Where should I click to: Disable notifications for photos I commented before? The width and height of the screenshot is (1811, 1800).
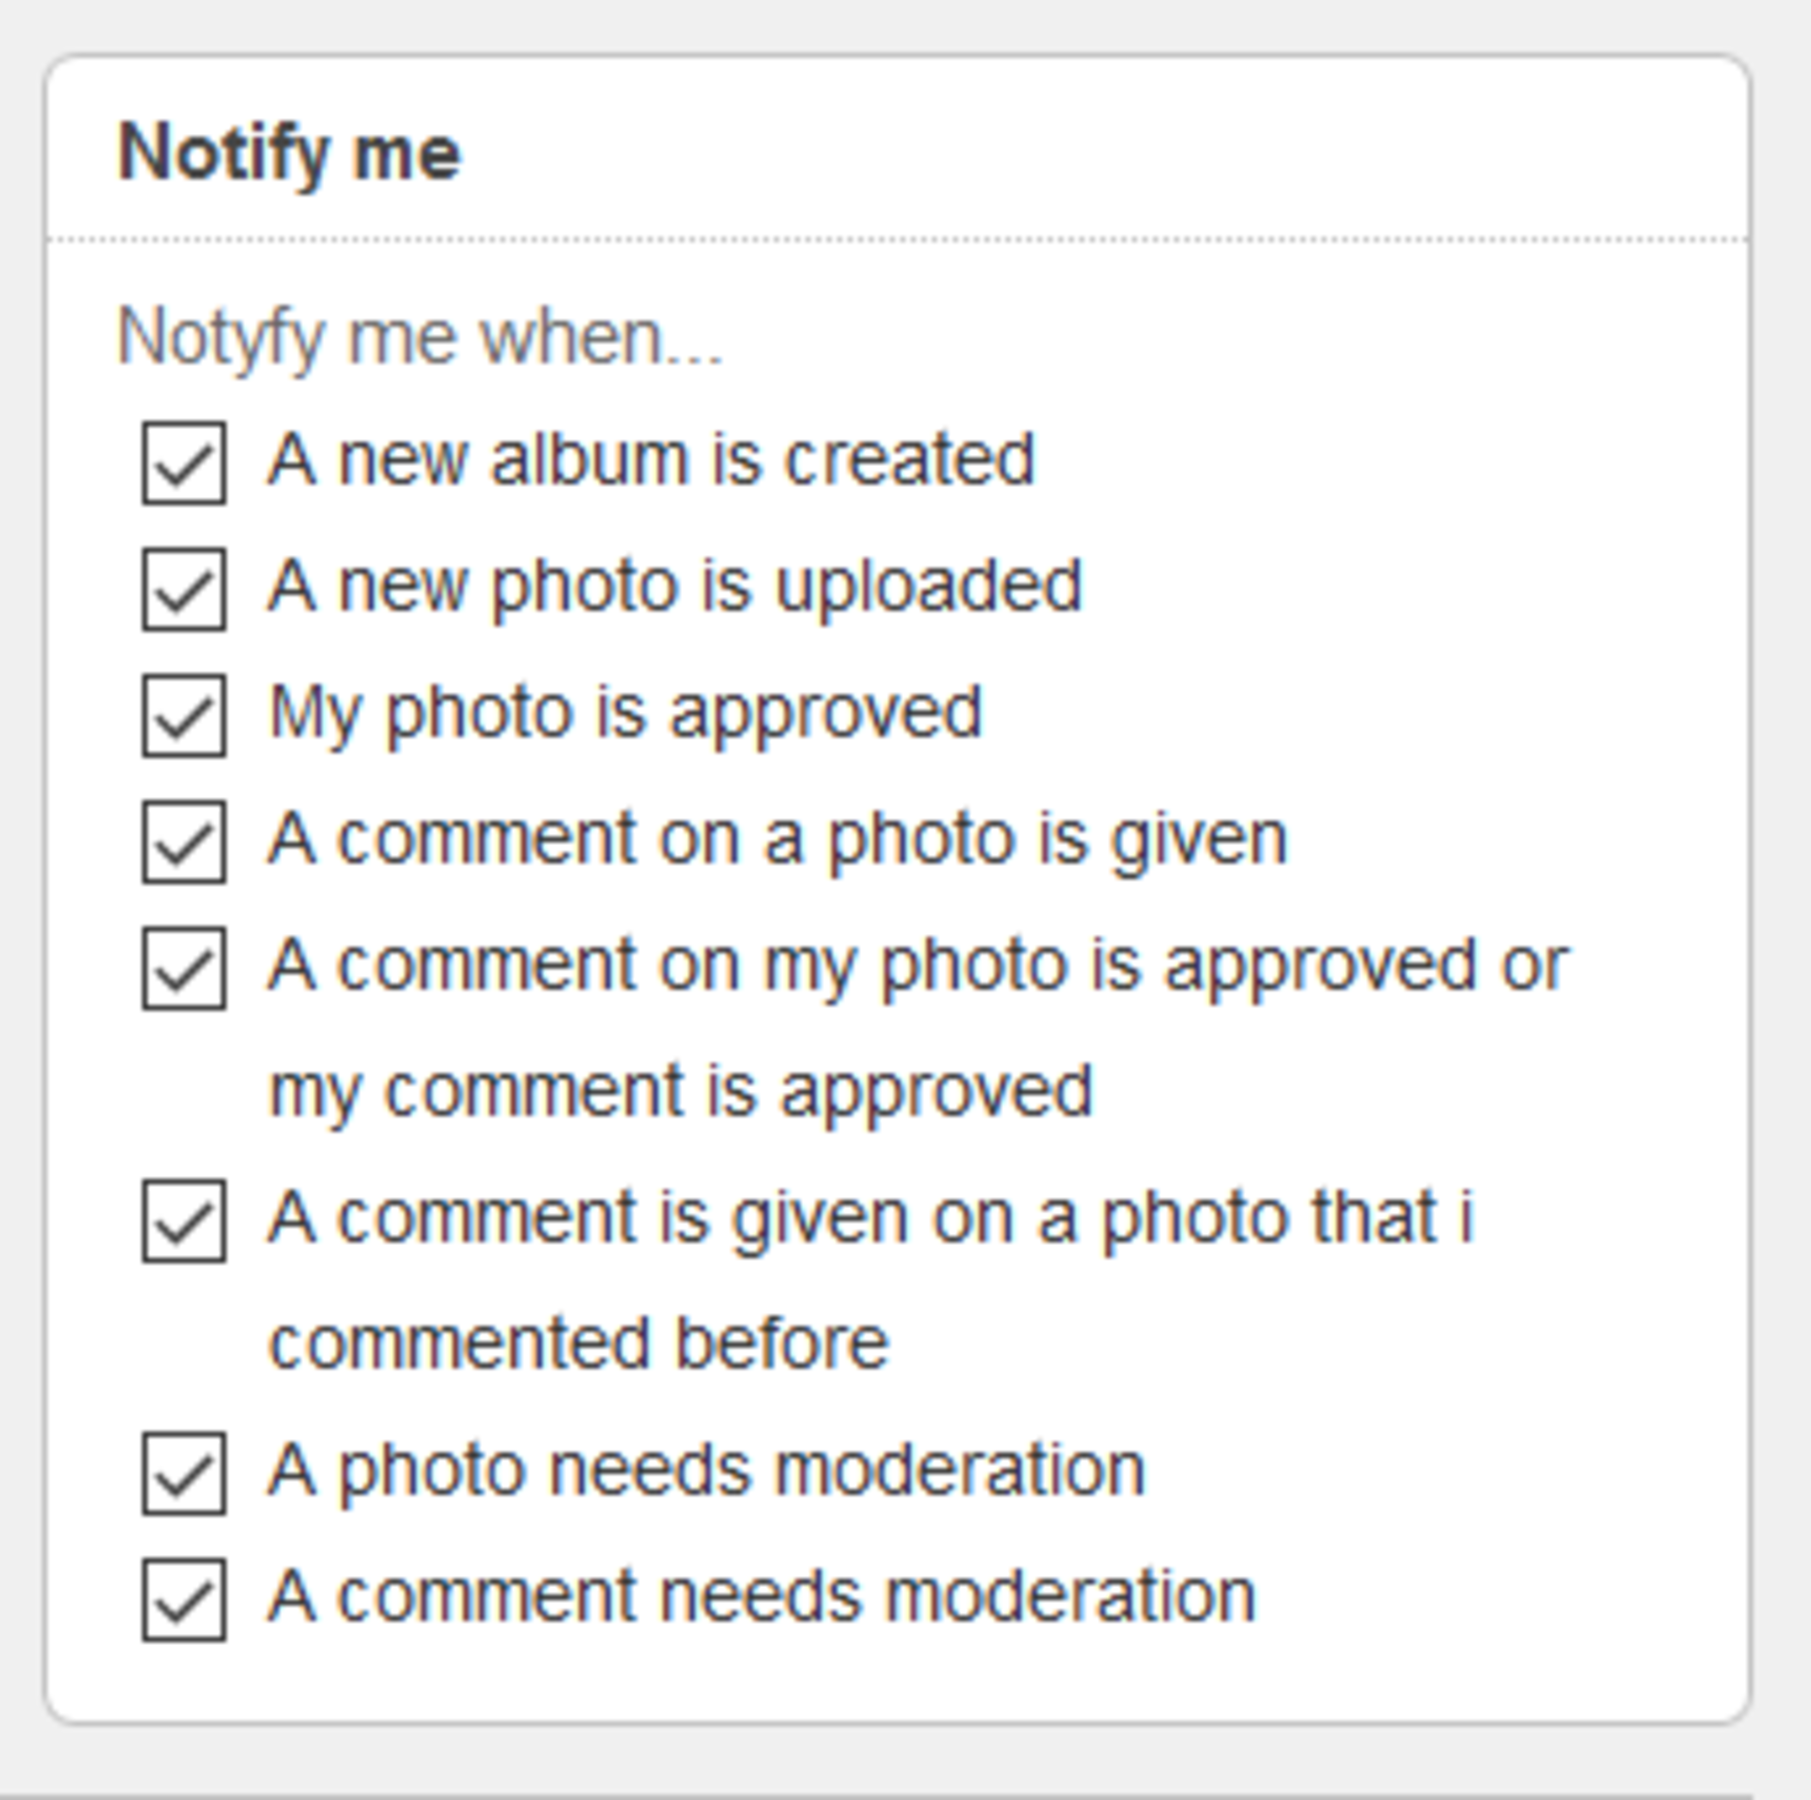[185, 1215]
